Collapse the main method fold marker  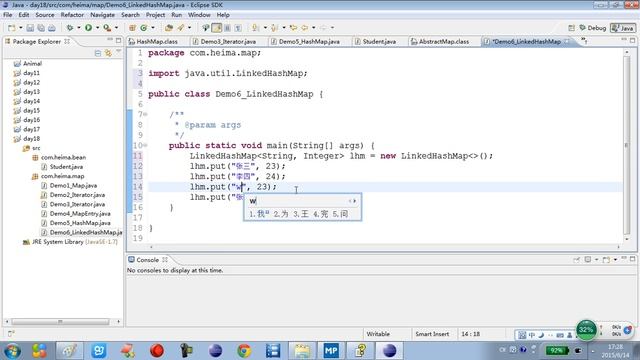click(145, 145)
